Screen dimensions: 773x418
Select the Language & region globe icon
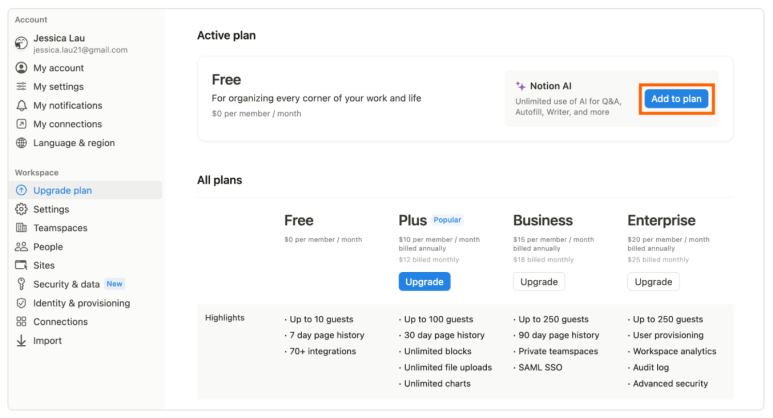21,143
